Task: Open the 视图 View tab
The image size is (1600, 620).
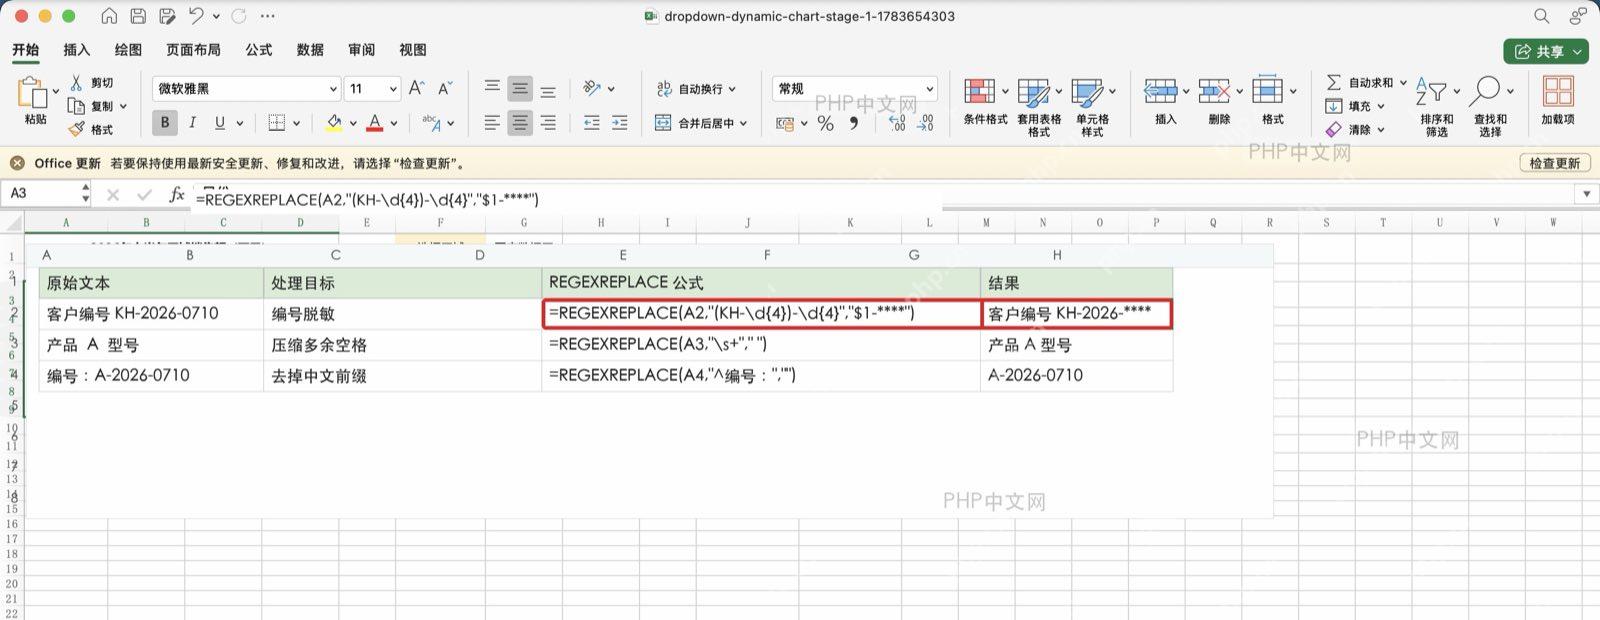Action: [413, 50]
